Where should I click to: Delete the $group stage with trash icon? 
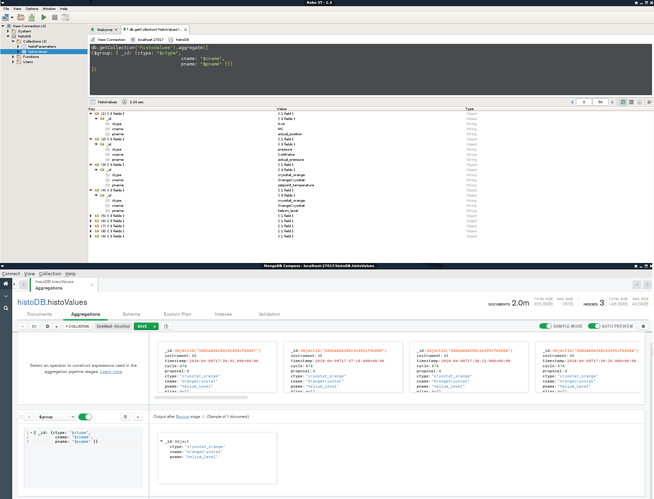[125, 416]
